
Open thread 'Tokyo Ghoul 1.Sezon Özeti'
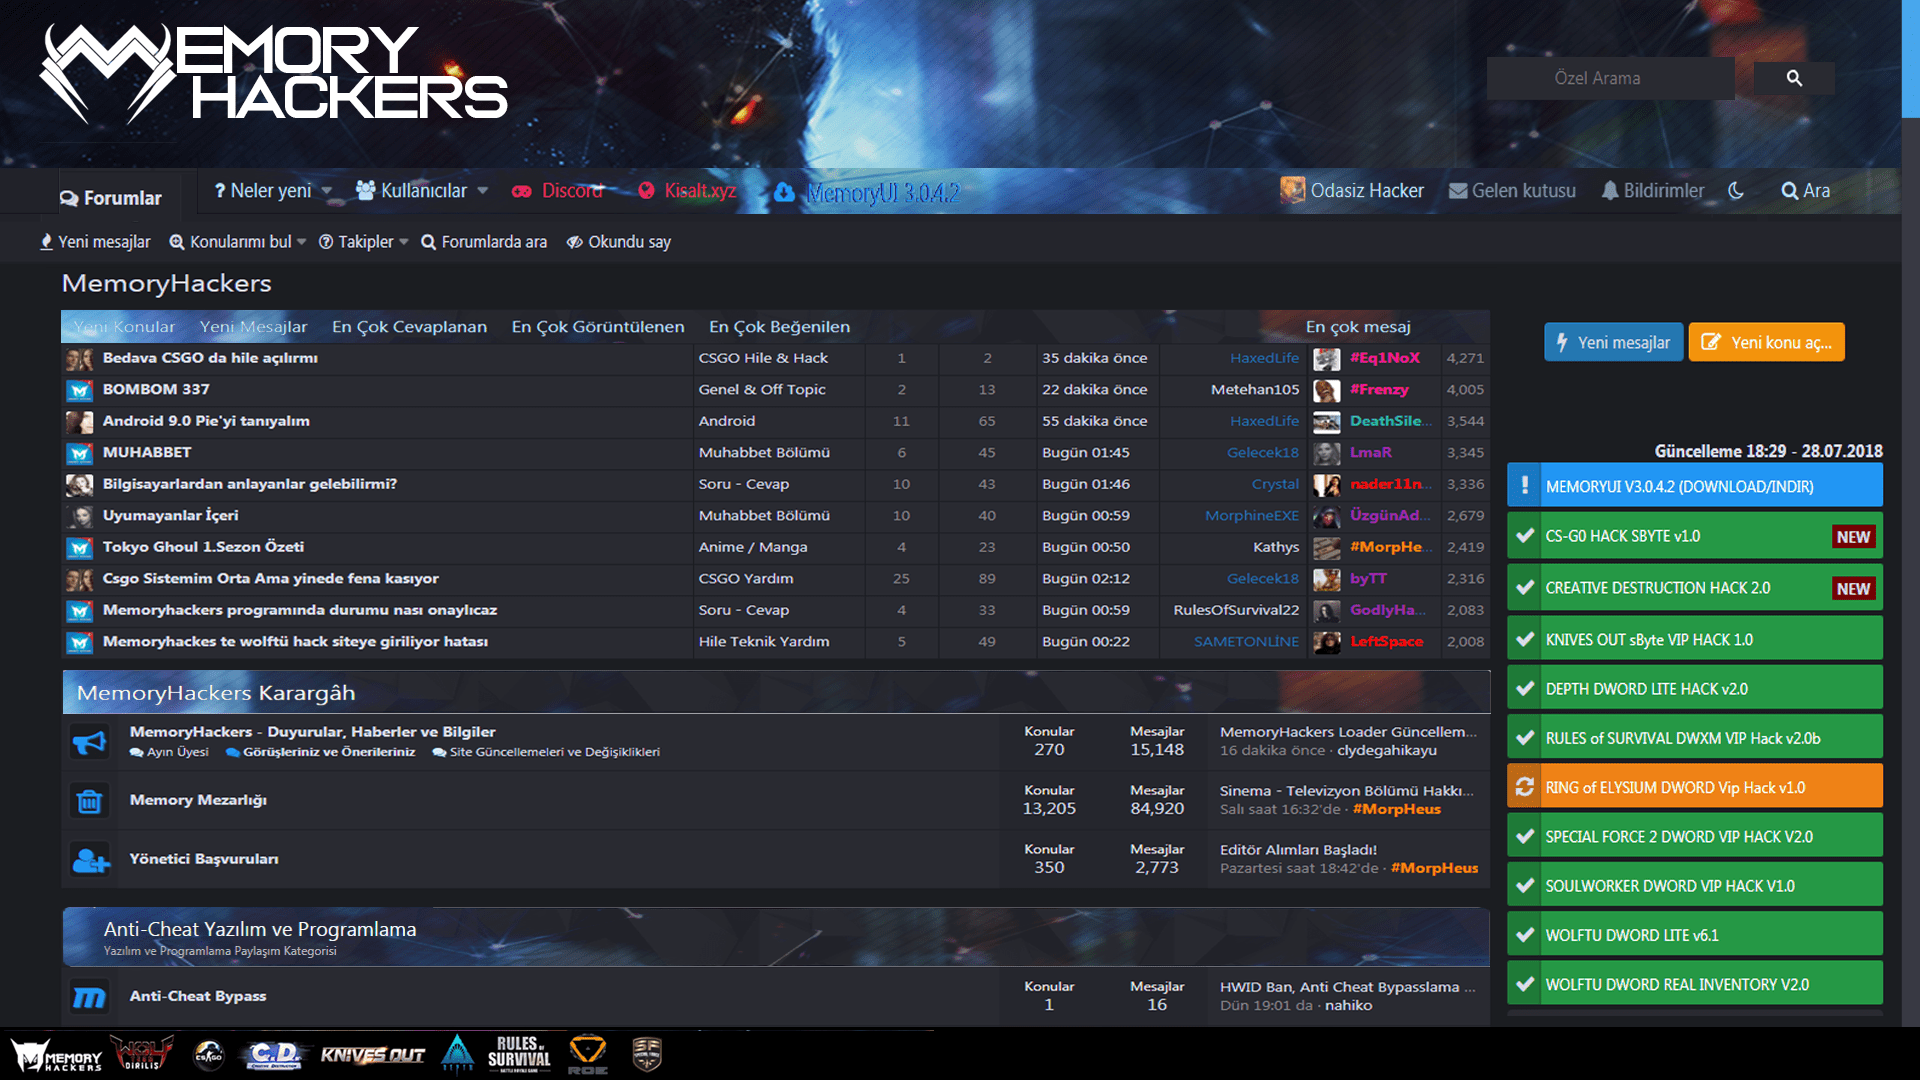[x=203, y=547]
